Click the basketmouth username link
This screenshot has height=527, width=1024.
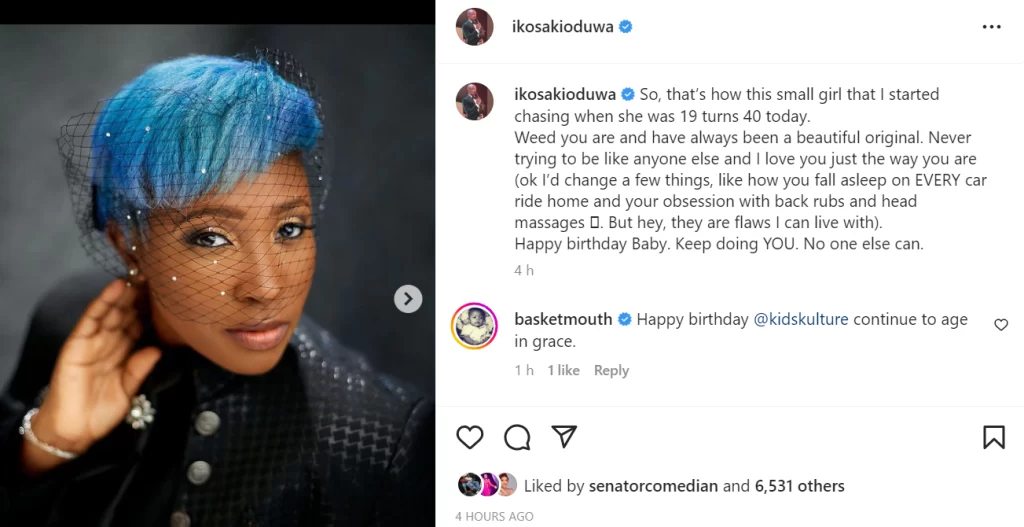[563, 320]
